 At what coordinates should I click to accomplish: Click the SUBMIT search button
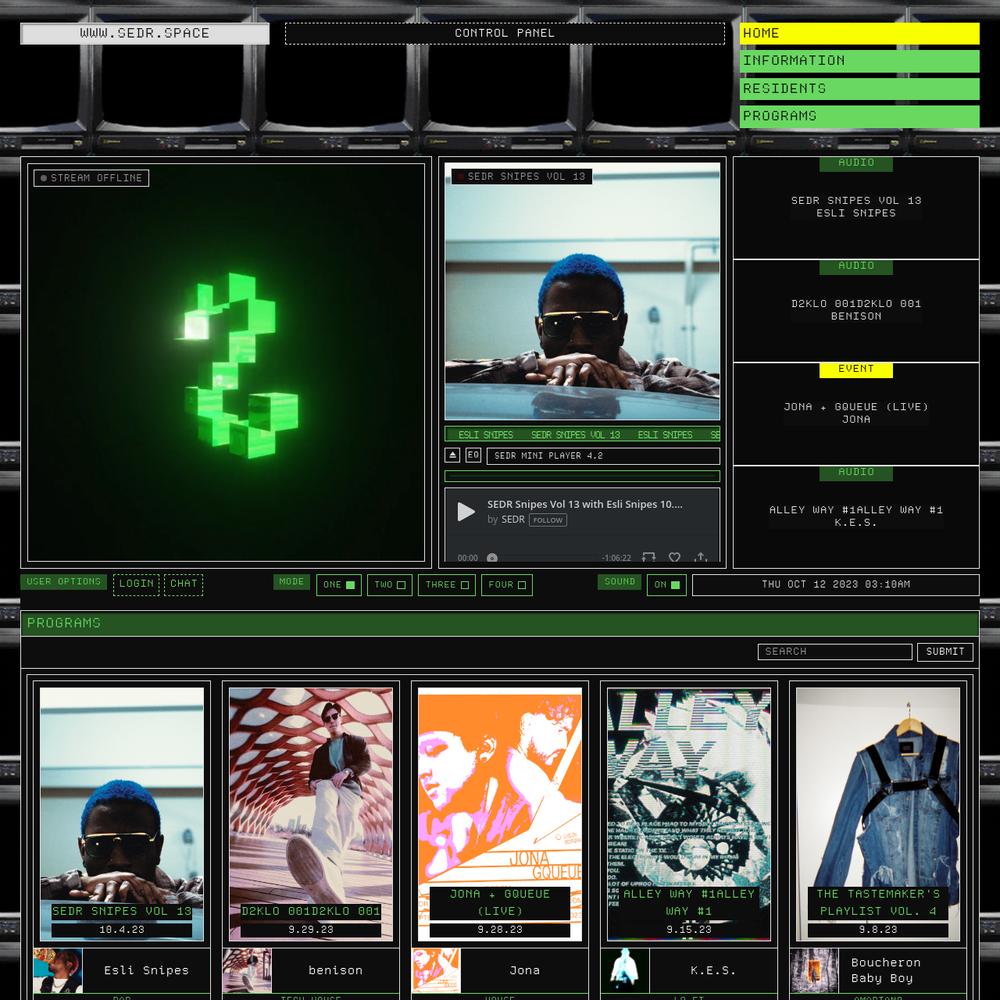945,652
